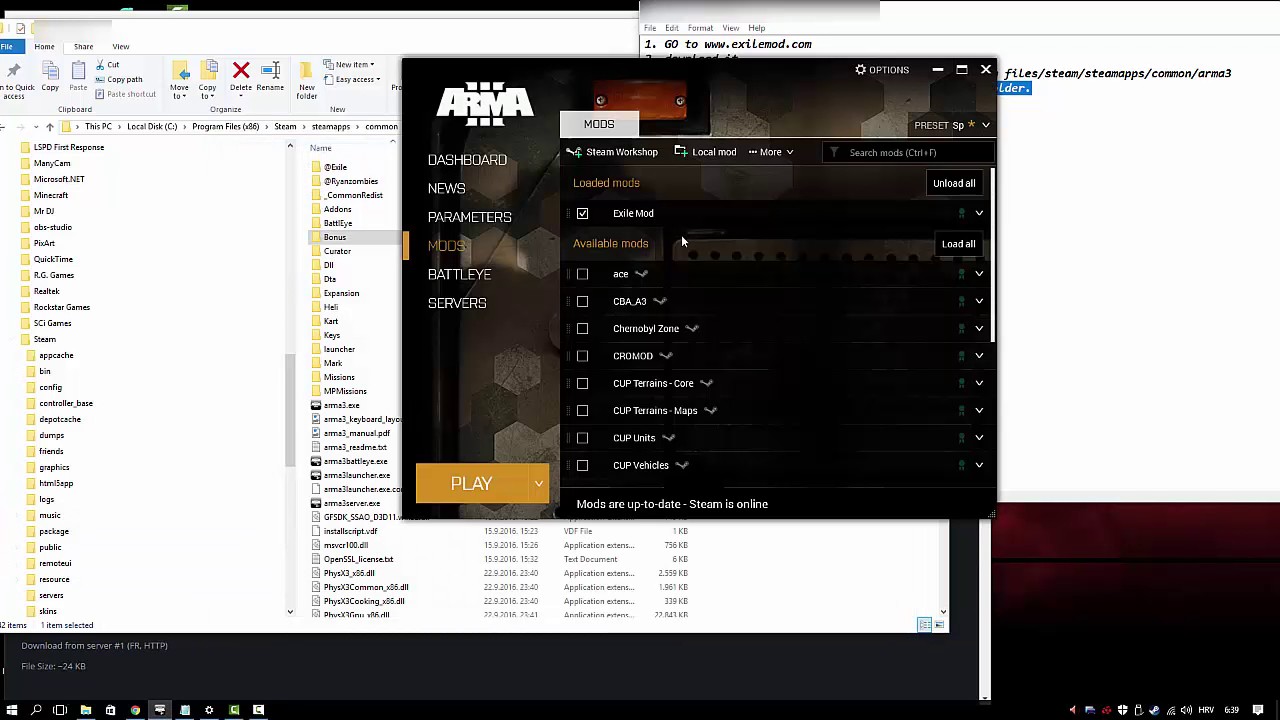
Task: Click the Steam Workshop icon button
Action: pos(574,152)
